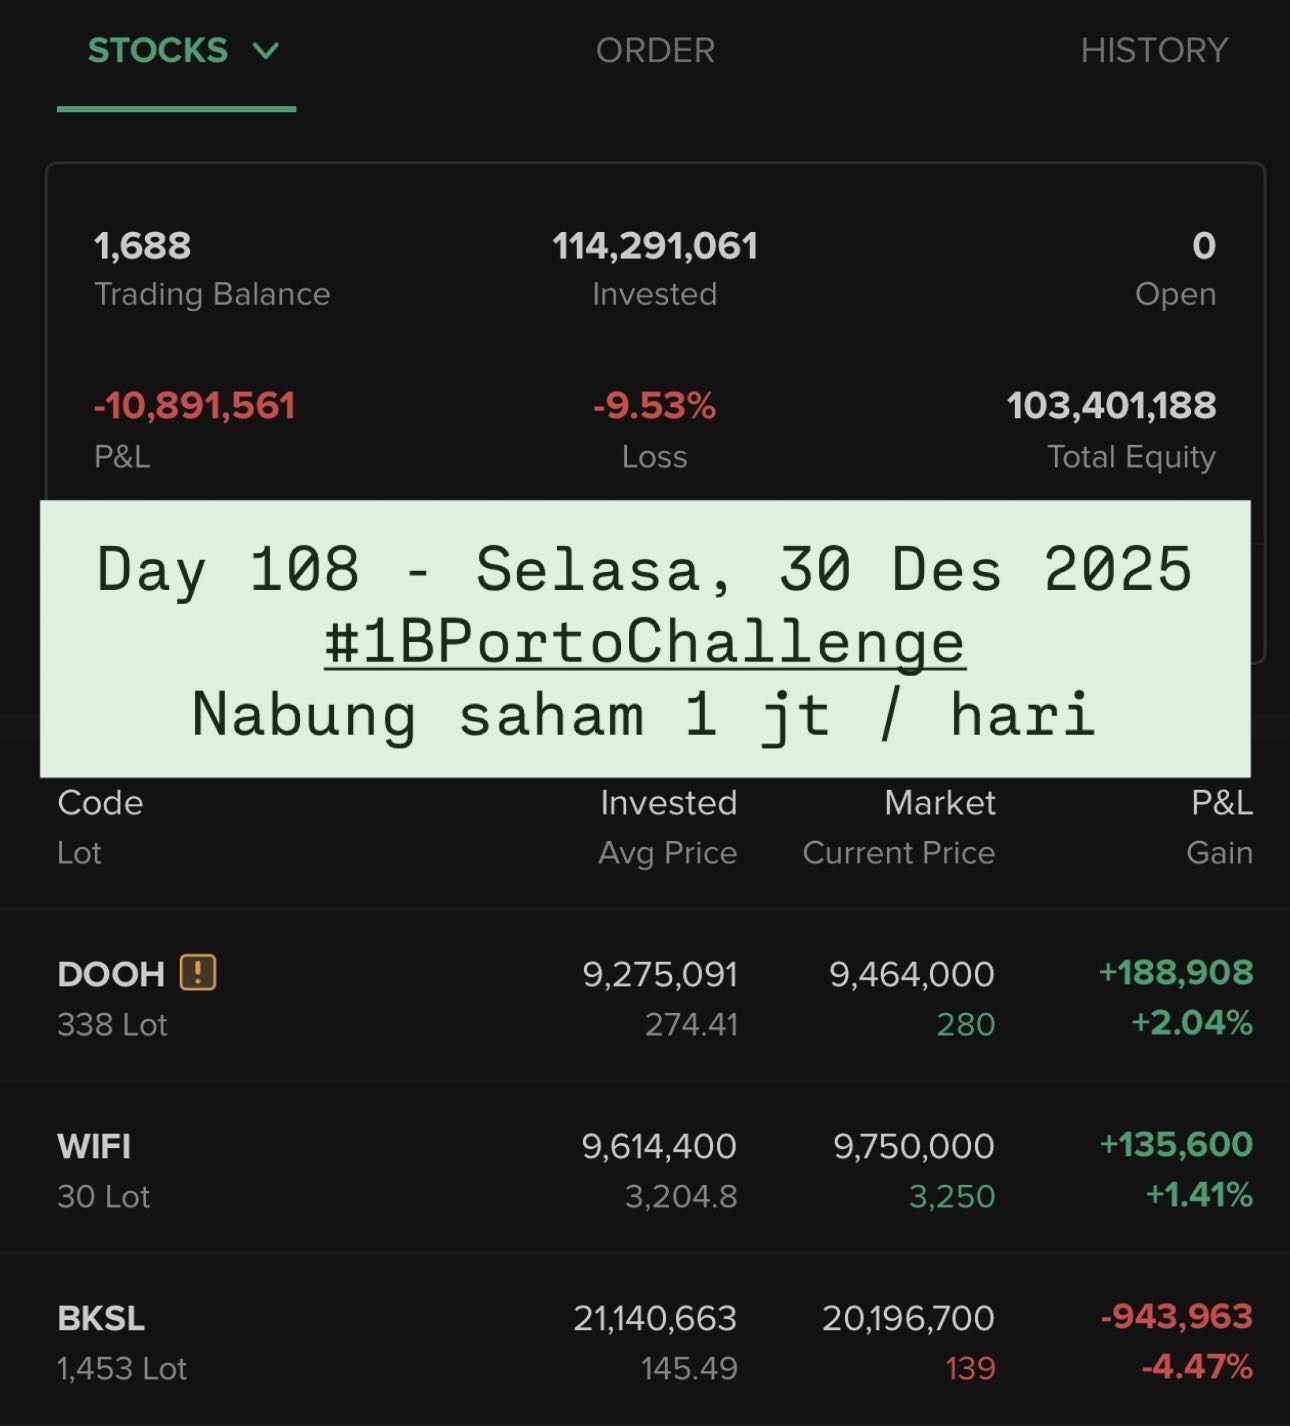The width and height of the screenshot is (1290, 1426).
Task: Open the HISTORY tab
Action: [1153, 50]
